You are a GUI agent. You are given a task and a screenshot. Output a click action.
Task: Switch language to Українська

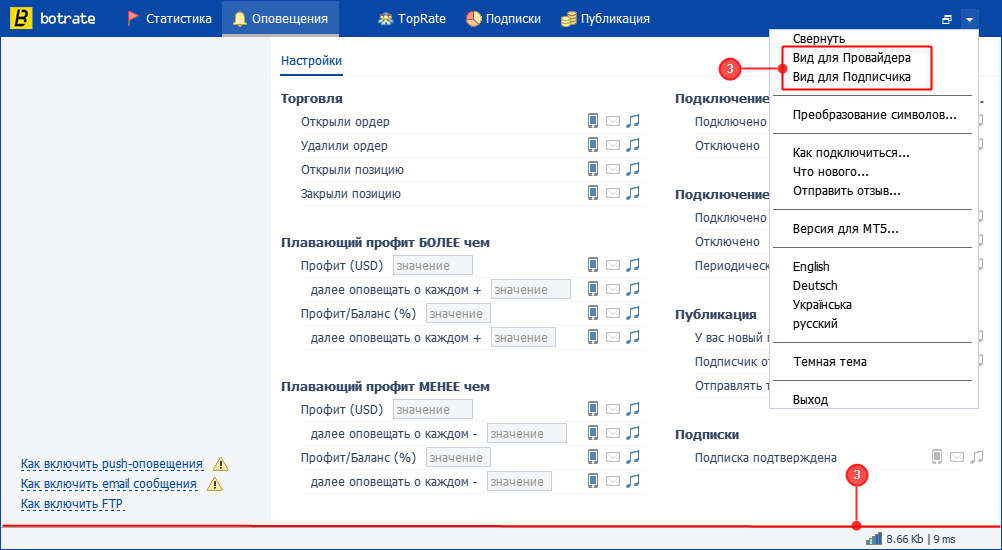(822, 305)
